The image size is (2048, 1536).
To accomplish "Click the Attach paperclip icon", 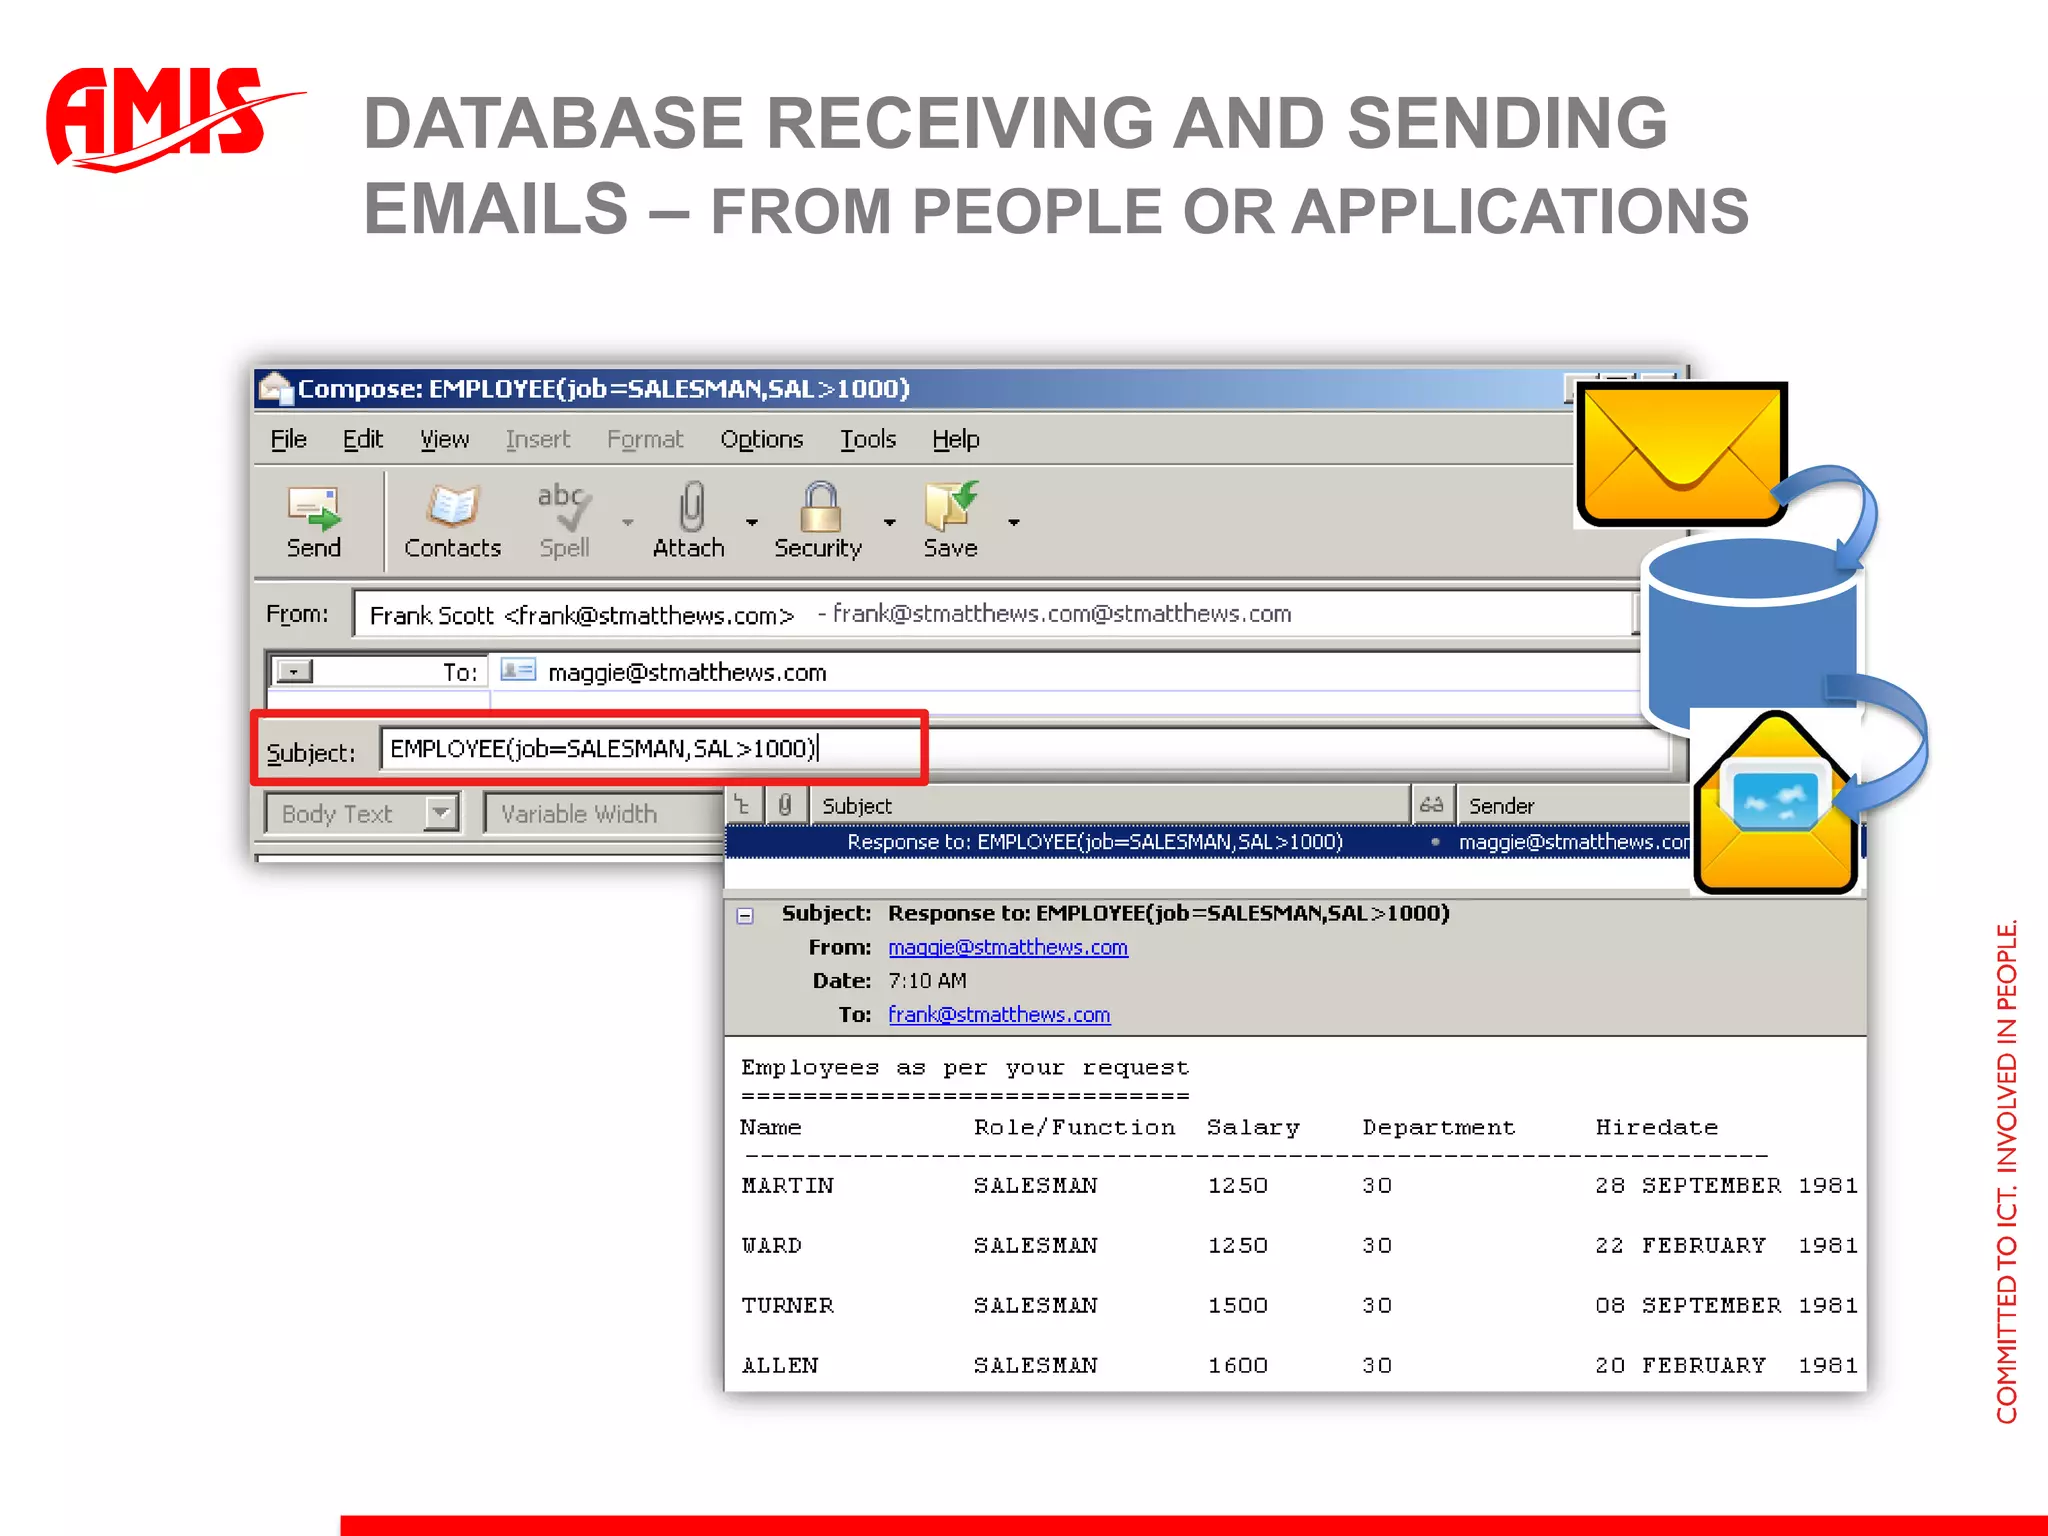I will [x=691, y=506].
